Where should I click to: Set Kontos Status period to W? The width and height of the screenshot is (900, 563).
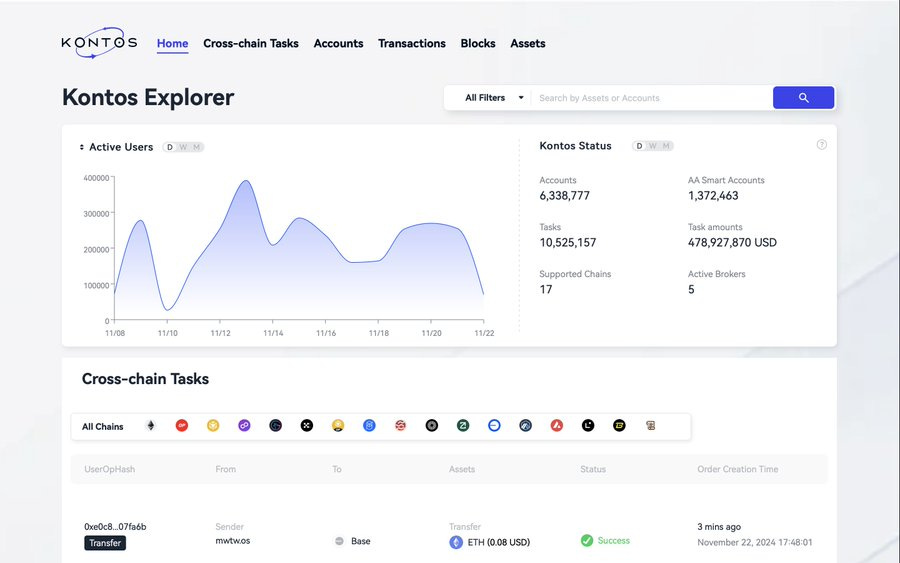point(653,146)
